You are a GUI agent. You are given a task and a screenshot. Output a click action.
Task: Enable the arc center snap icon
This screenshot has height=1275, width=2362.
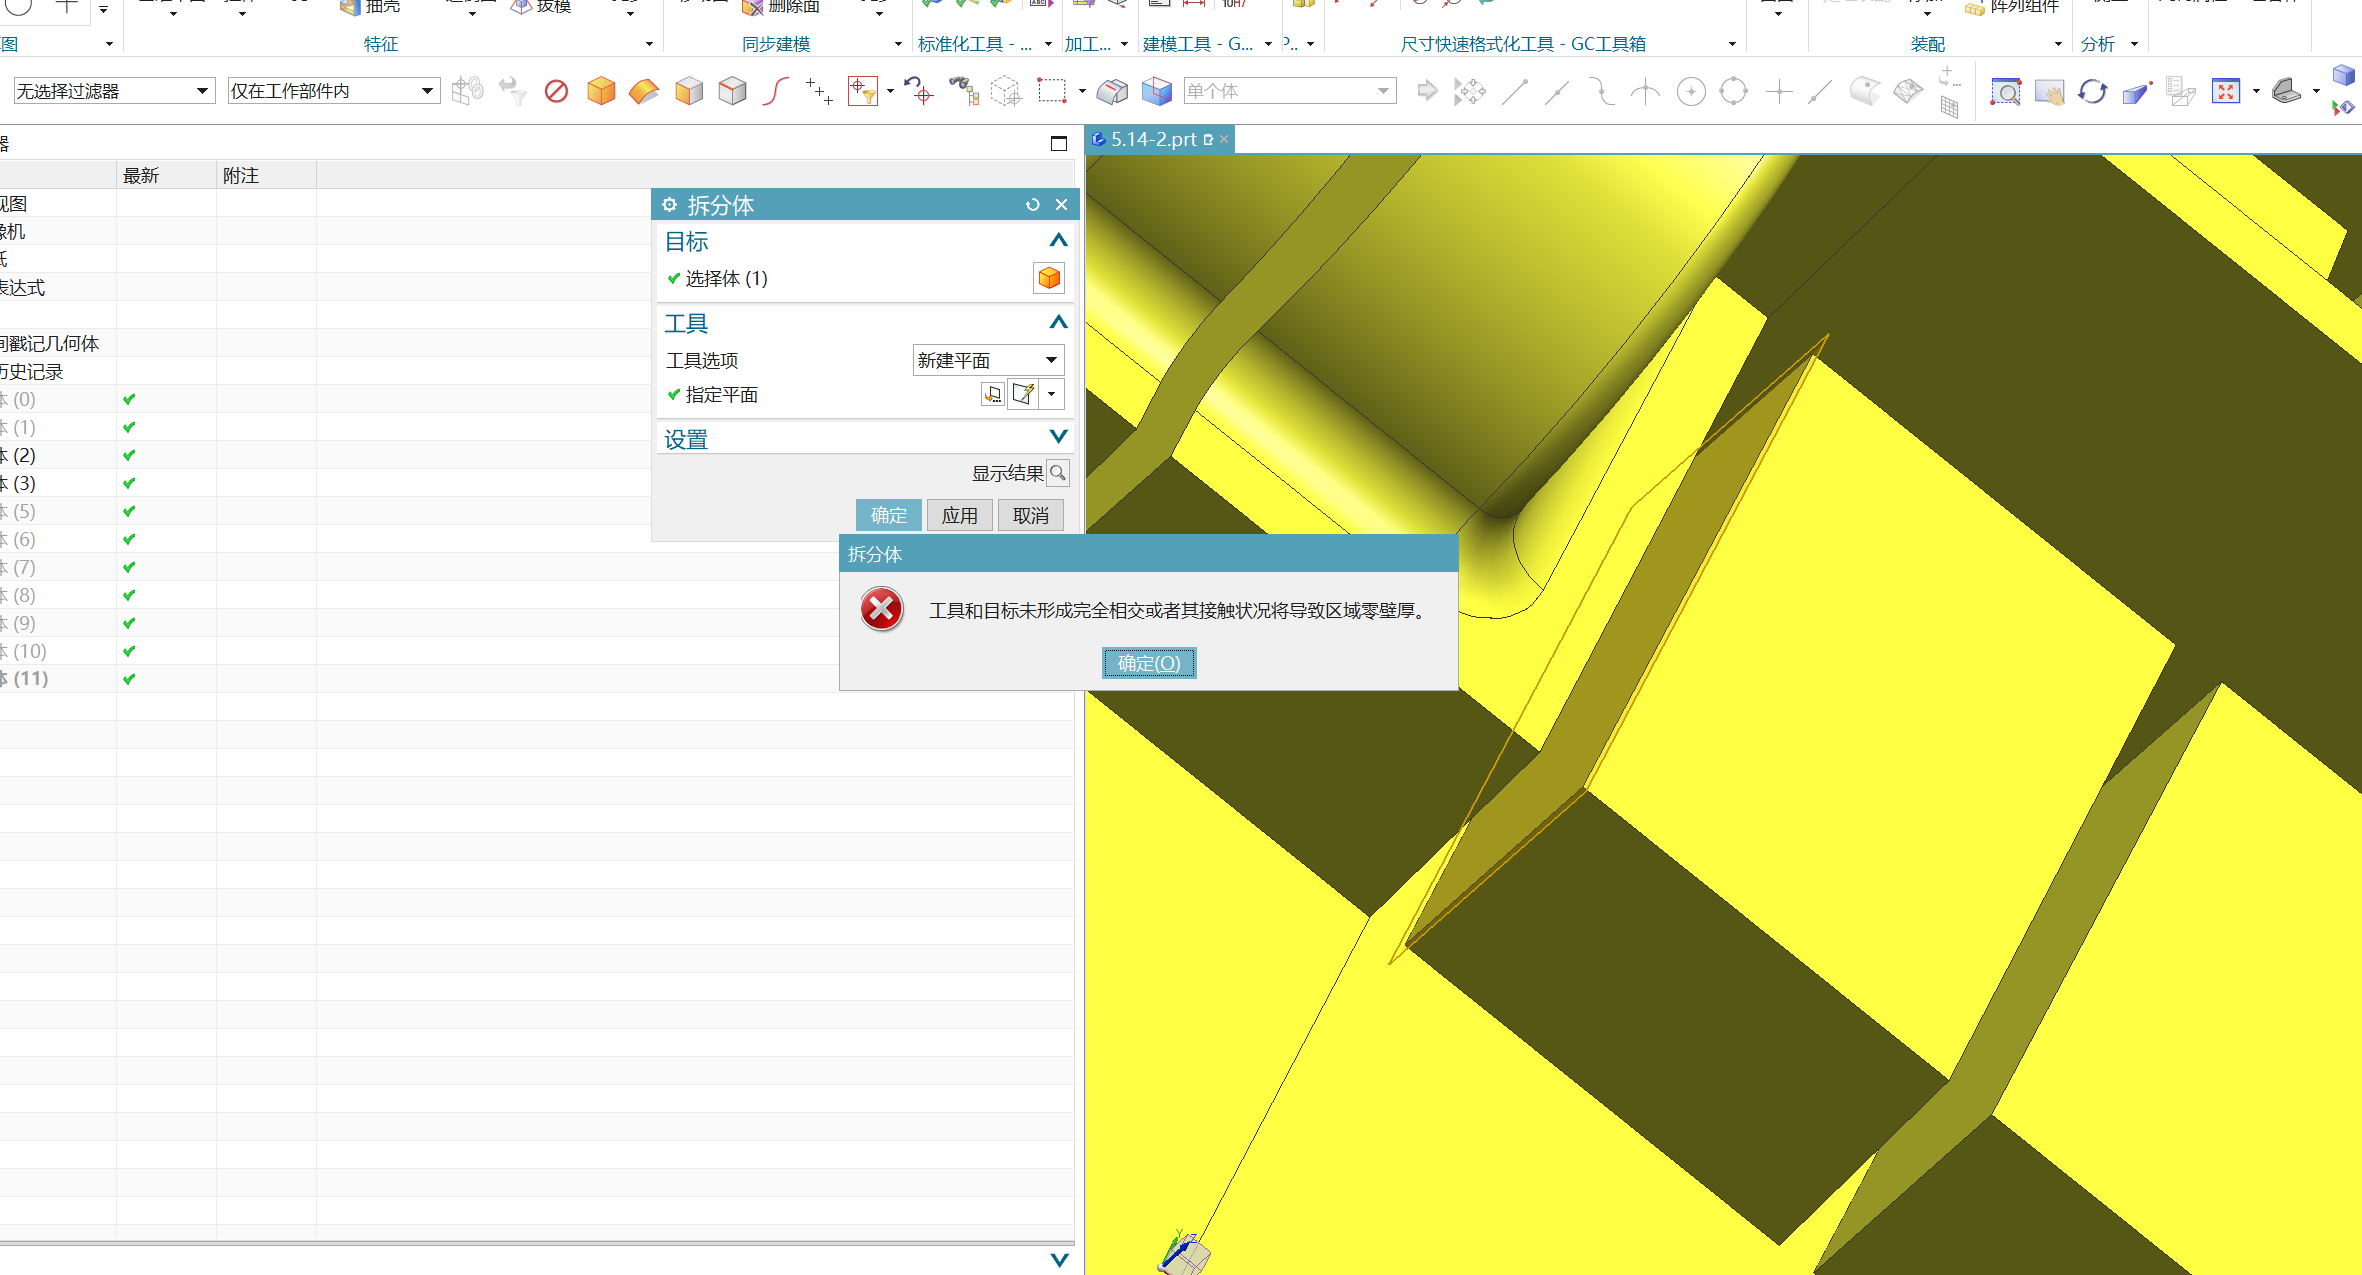click(1690, 91)
